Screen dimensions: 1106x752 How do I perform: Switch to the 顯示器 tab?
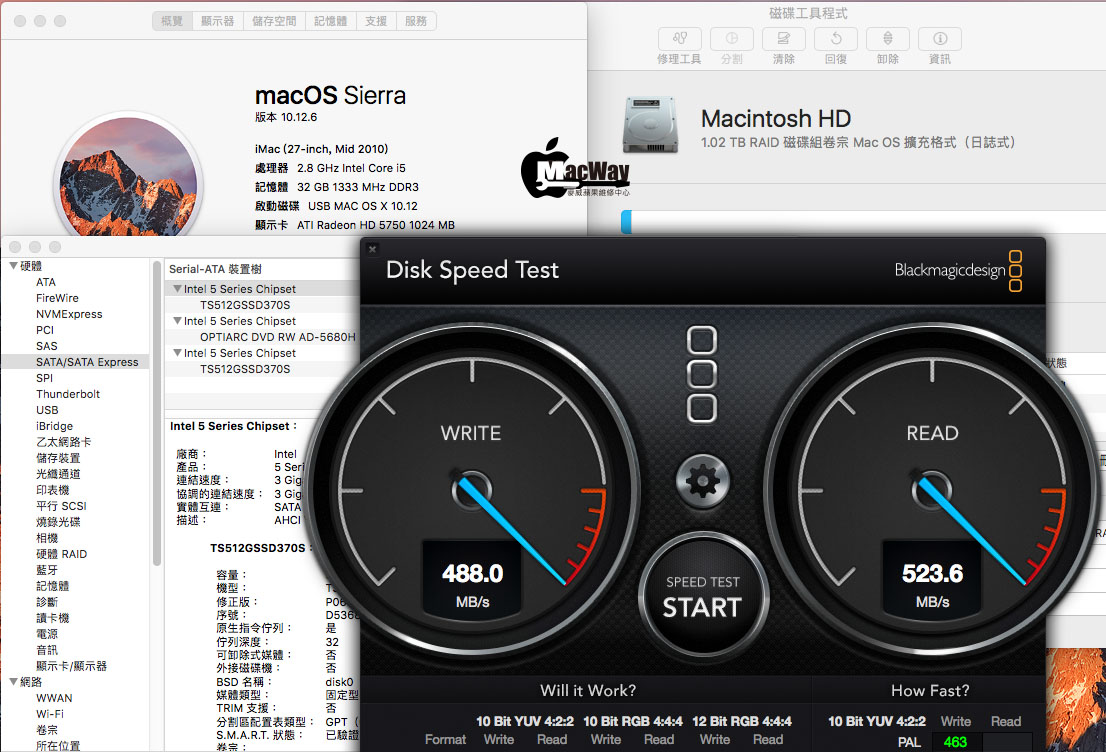217,21
